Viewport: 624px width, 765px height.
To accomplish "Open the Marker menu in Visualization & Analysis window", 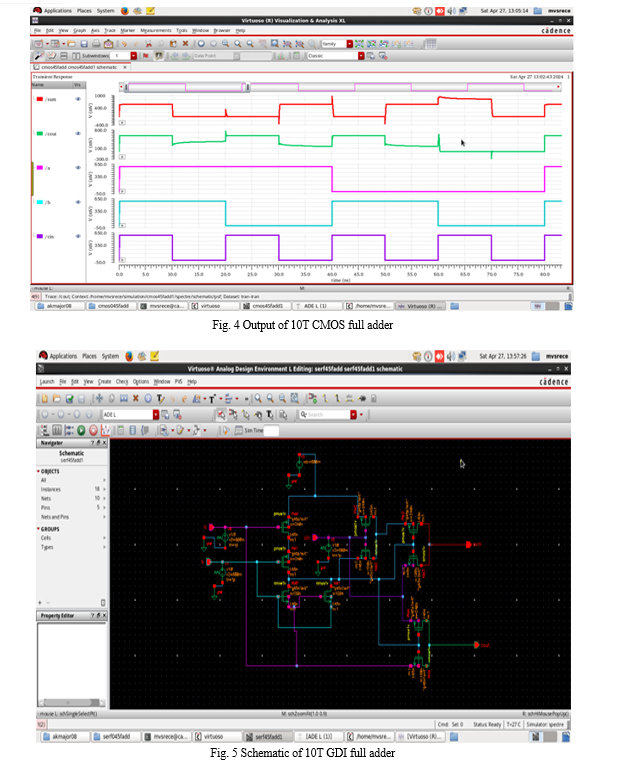I will point(127,30).
